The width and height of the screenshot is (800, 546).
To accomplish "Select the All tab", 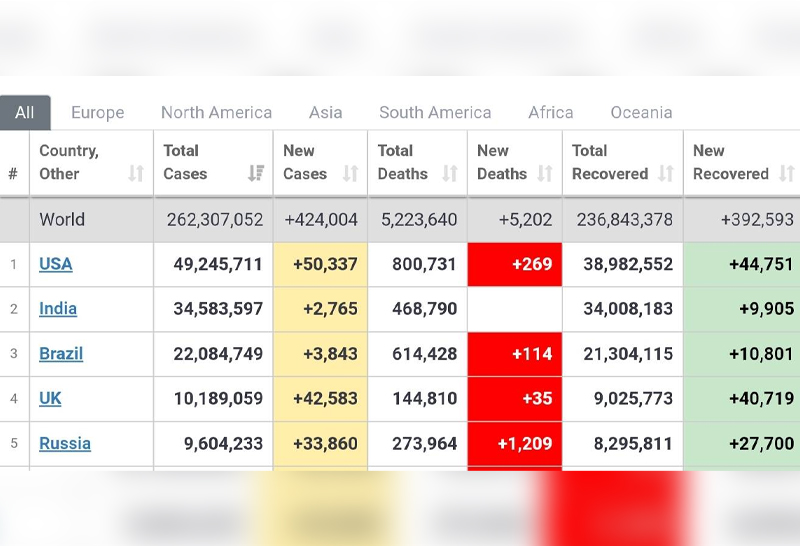I will point(25,113).
